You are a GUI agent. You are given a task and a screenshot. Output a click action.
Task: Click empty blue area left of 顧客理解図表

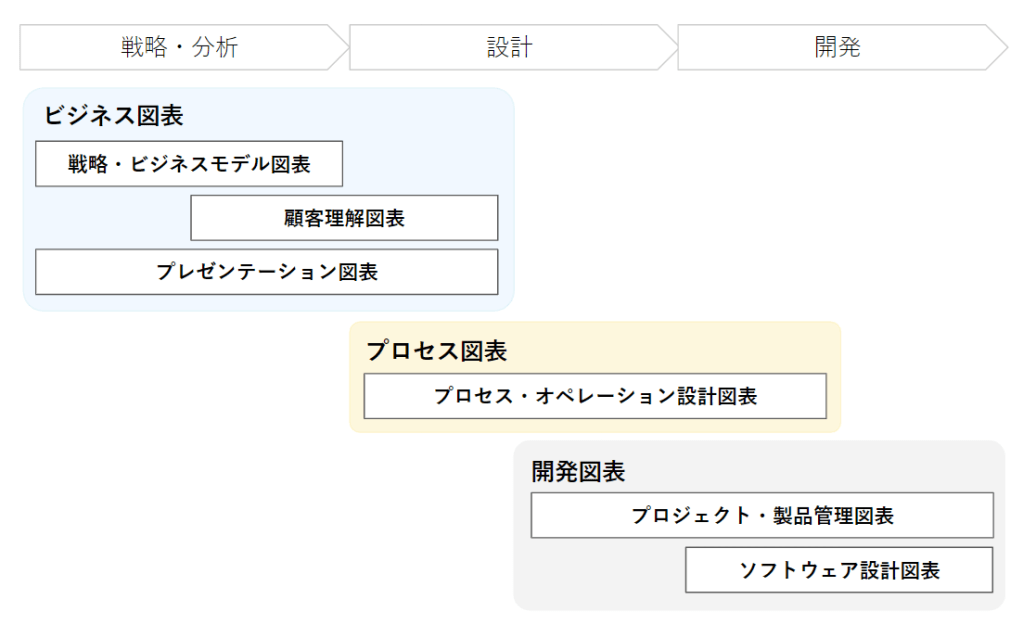tap(110, 218)
